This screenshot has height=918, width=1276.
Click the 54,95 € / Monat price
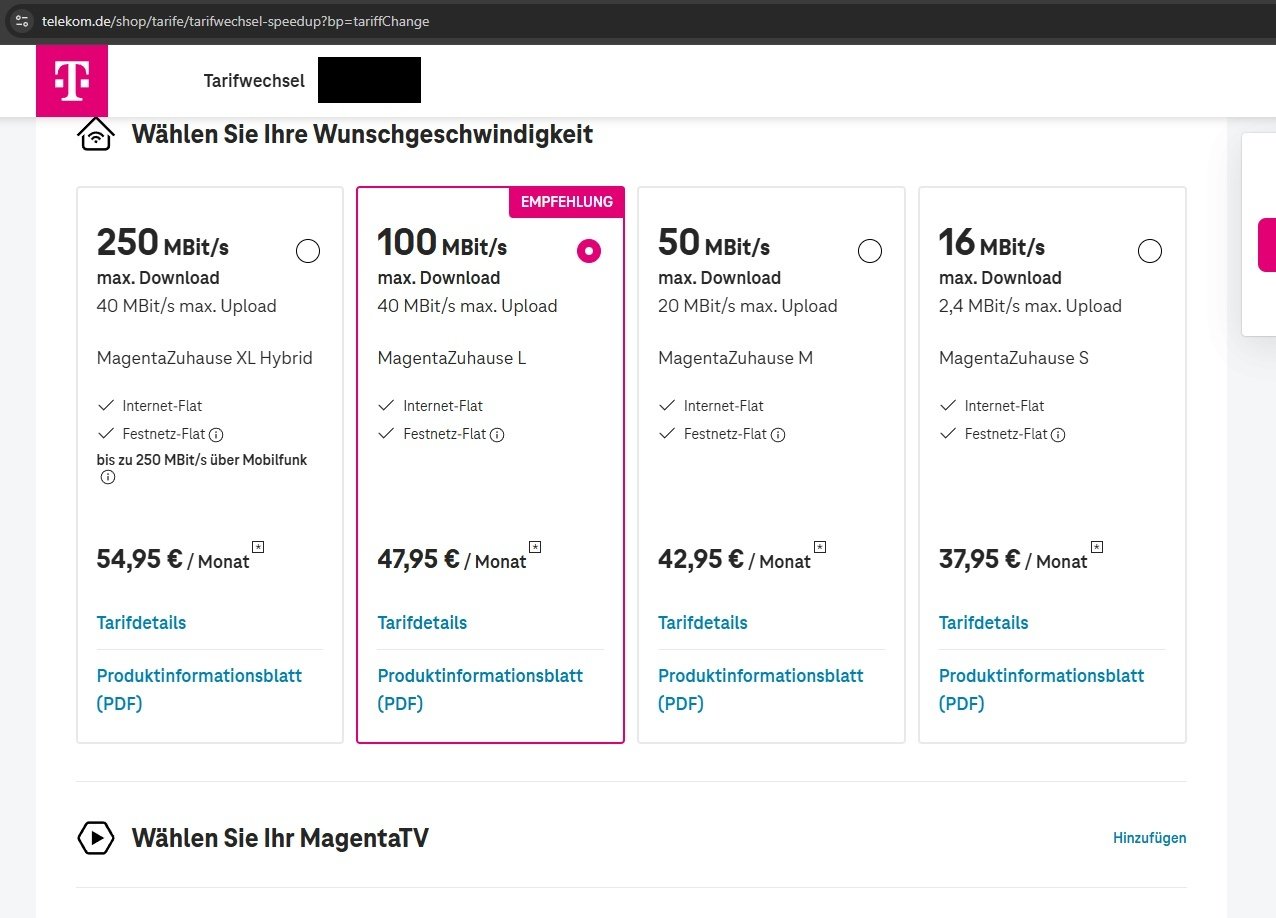coord(173,559)
